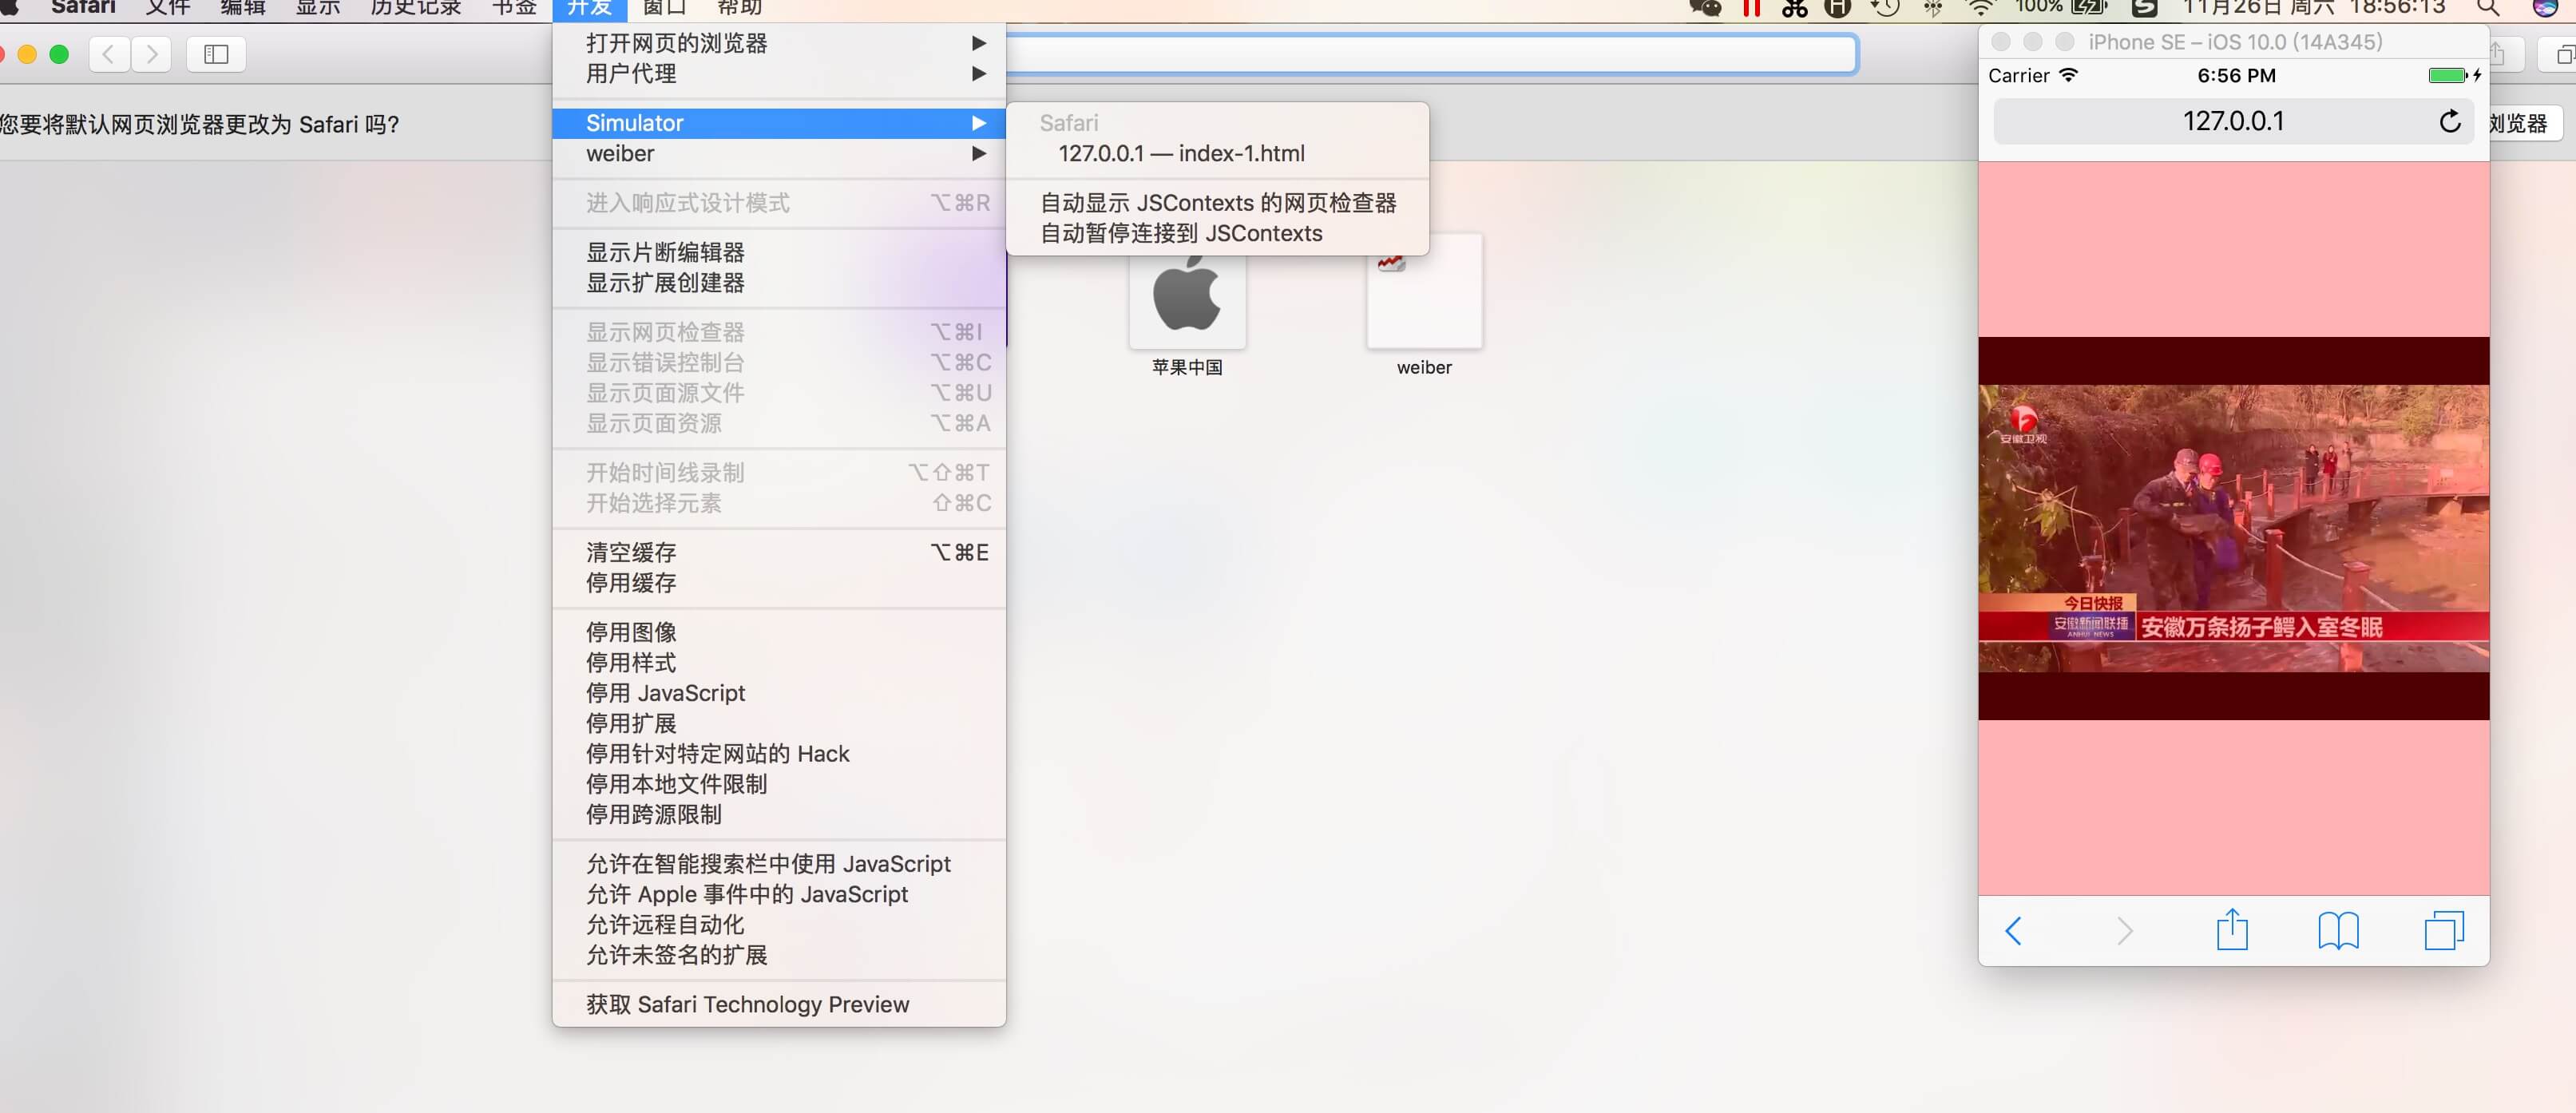Select the highlighted Simulator menu entry
Viewport: 2576px width, 1113px height.
[779, 123]
